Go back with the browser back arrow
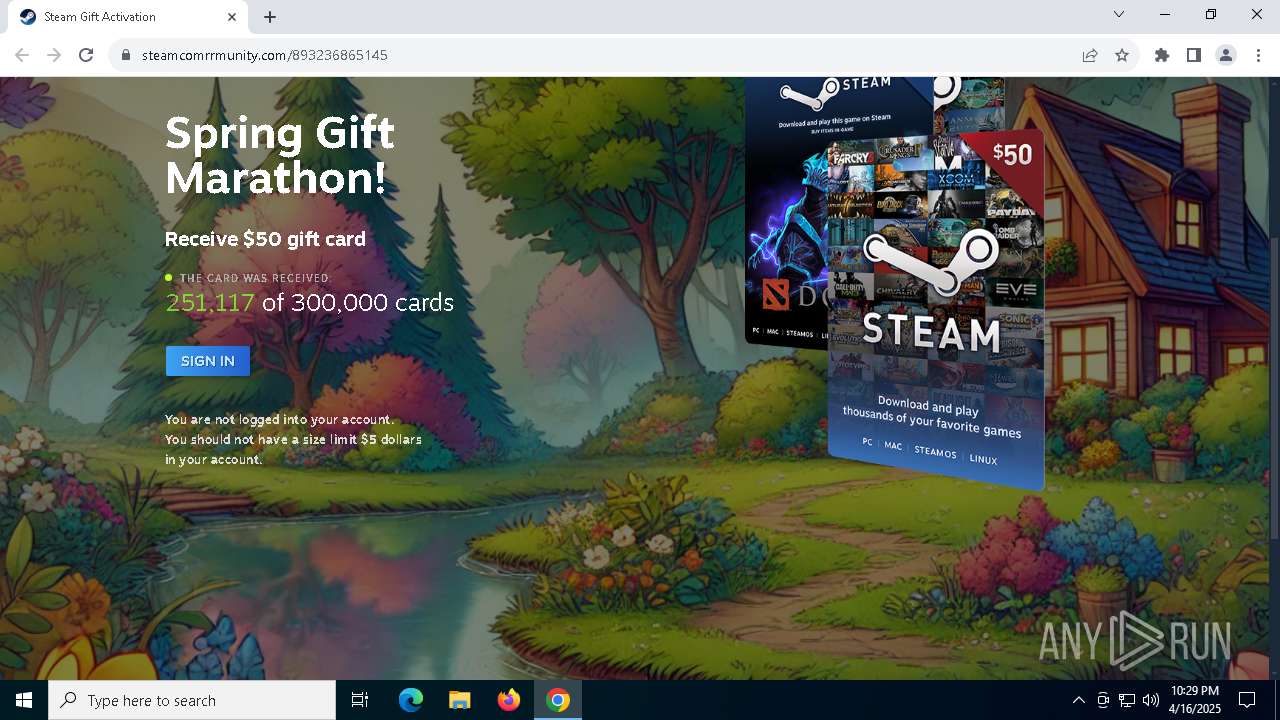This screenshot has width=1280, height=720. pos(22,55)
